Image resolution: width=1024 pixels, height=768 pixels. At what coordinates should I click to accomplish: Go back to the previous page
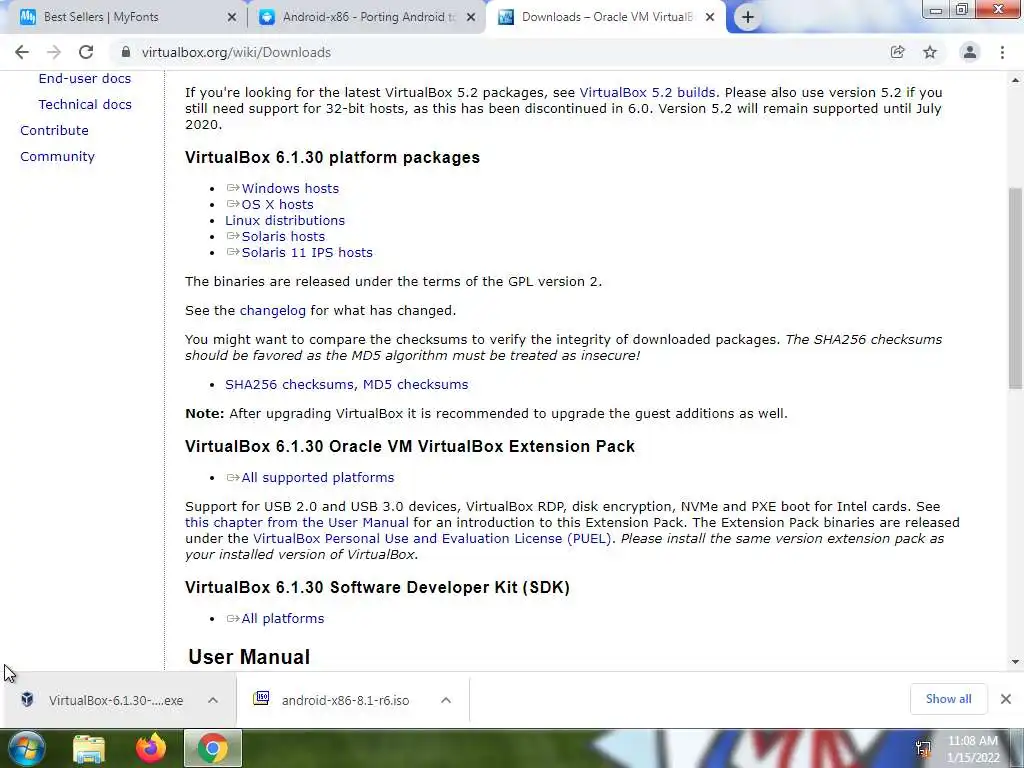(22, 52)
